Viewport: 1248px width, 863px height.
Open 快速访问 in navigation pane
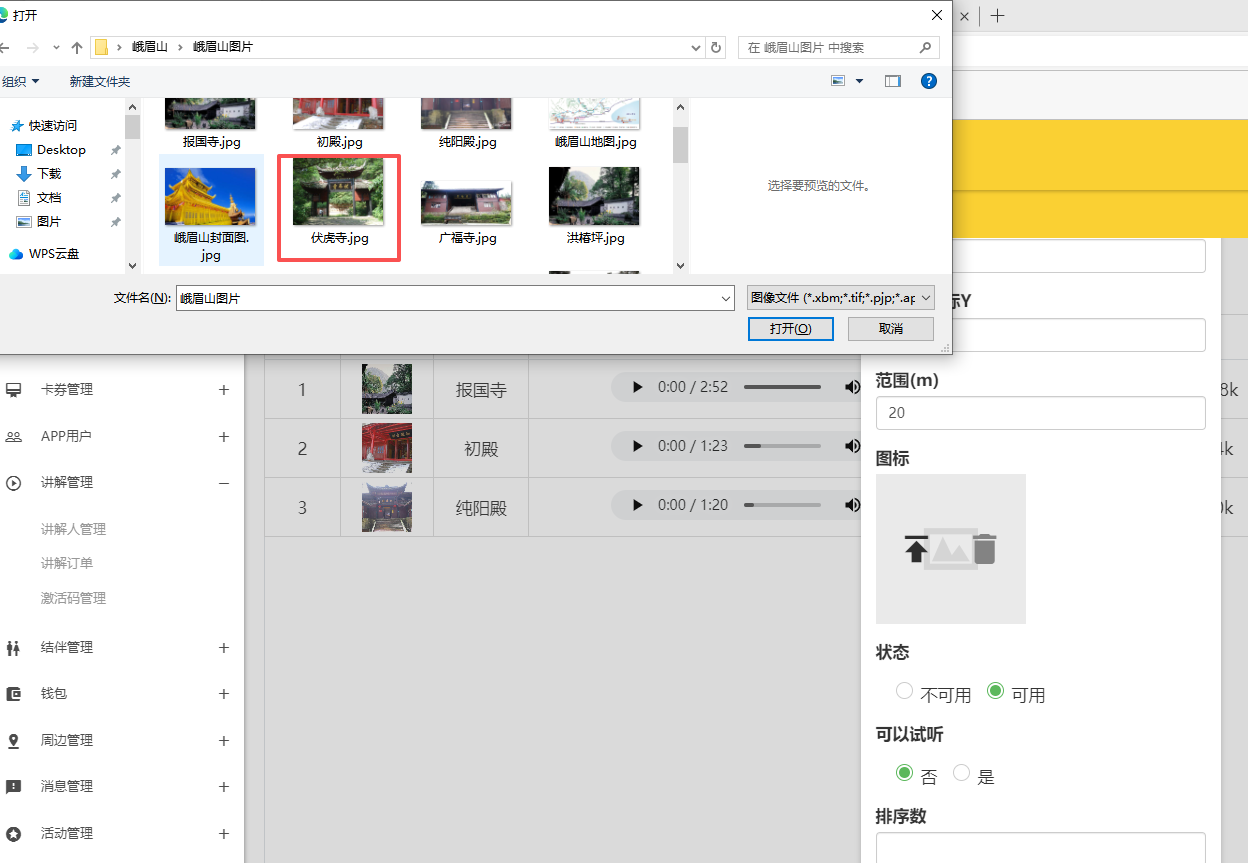(x=53, y=126)
